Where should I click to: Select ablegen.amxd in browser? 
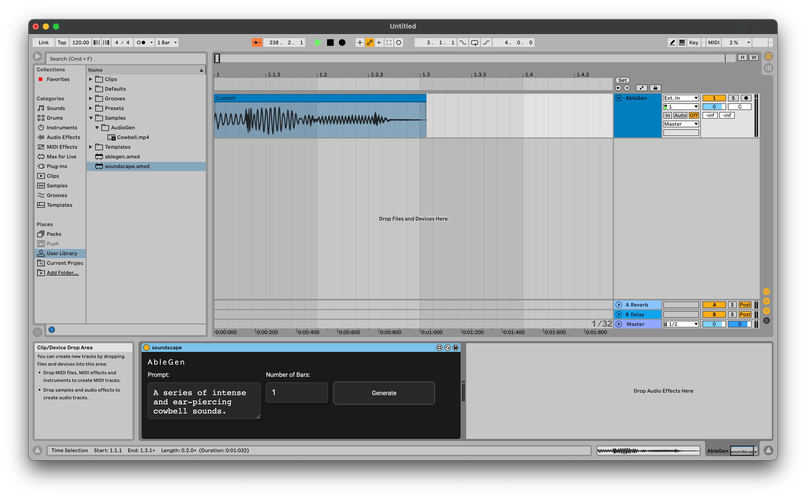122,157
